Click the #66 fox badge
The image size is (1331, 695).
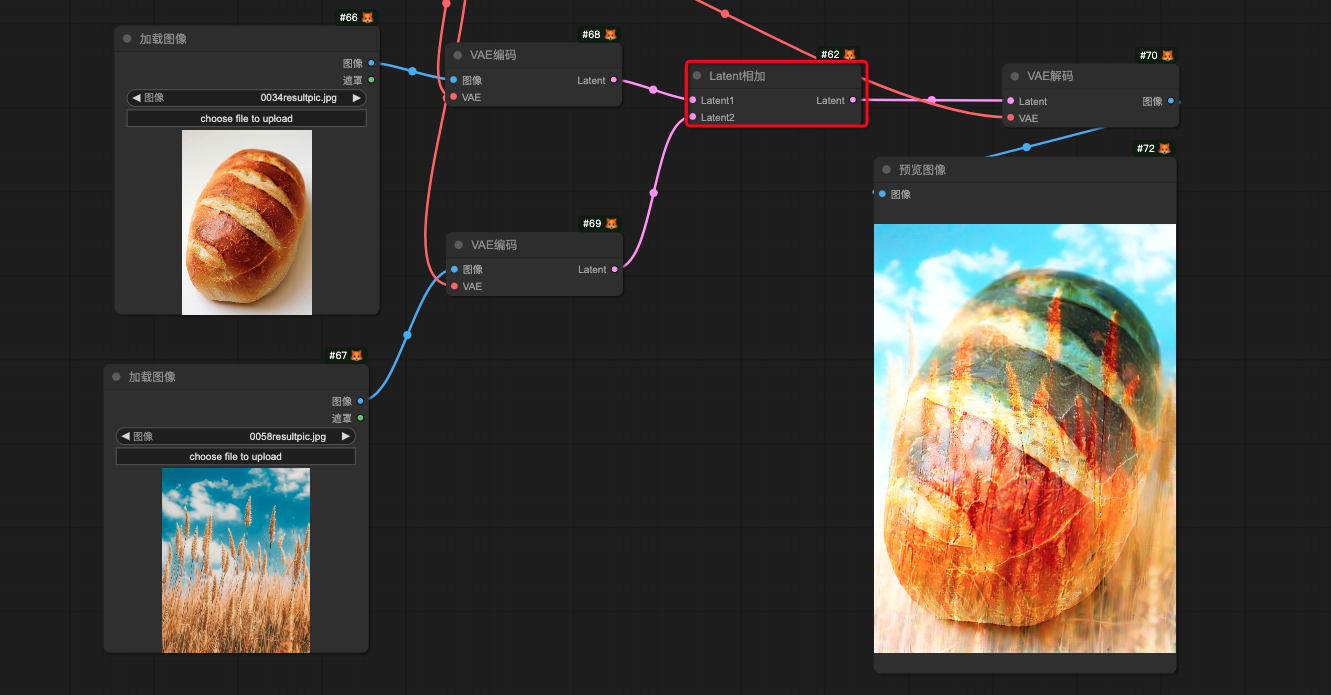(x=357, y=18)
